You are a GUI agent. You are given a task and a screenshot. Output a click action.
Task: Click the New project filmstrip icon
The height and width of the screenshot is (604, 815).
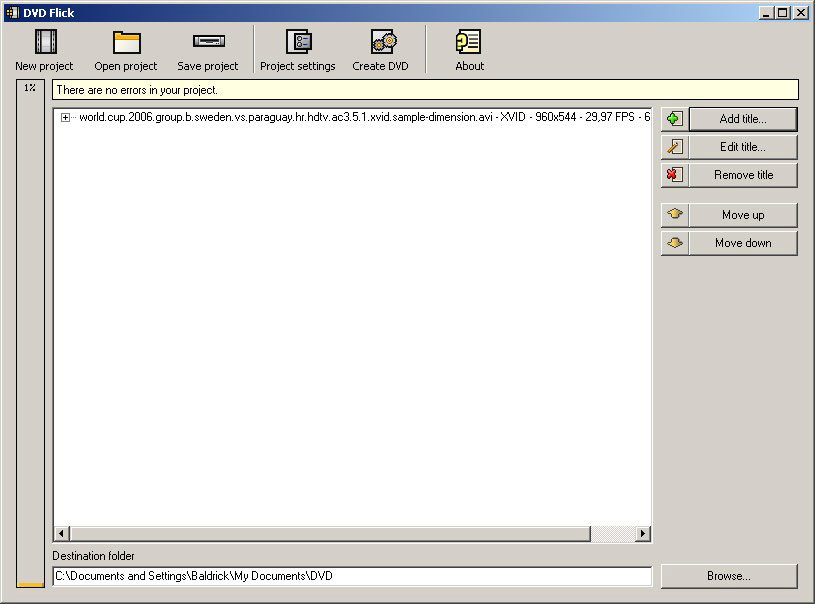click(x=46, y=42)
